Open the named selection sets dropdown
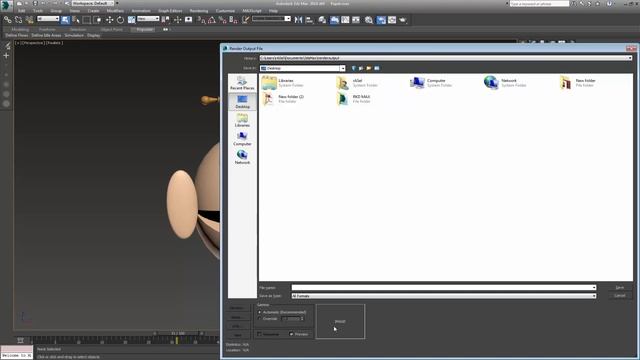 click(x=271, y=18)
